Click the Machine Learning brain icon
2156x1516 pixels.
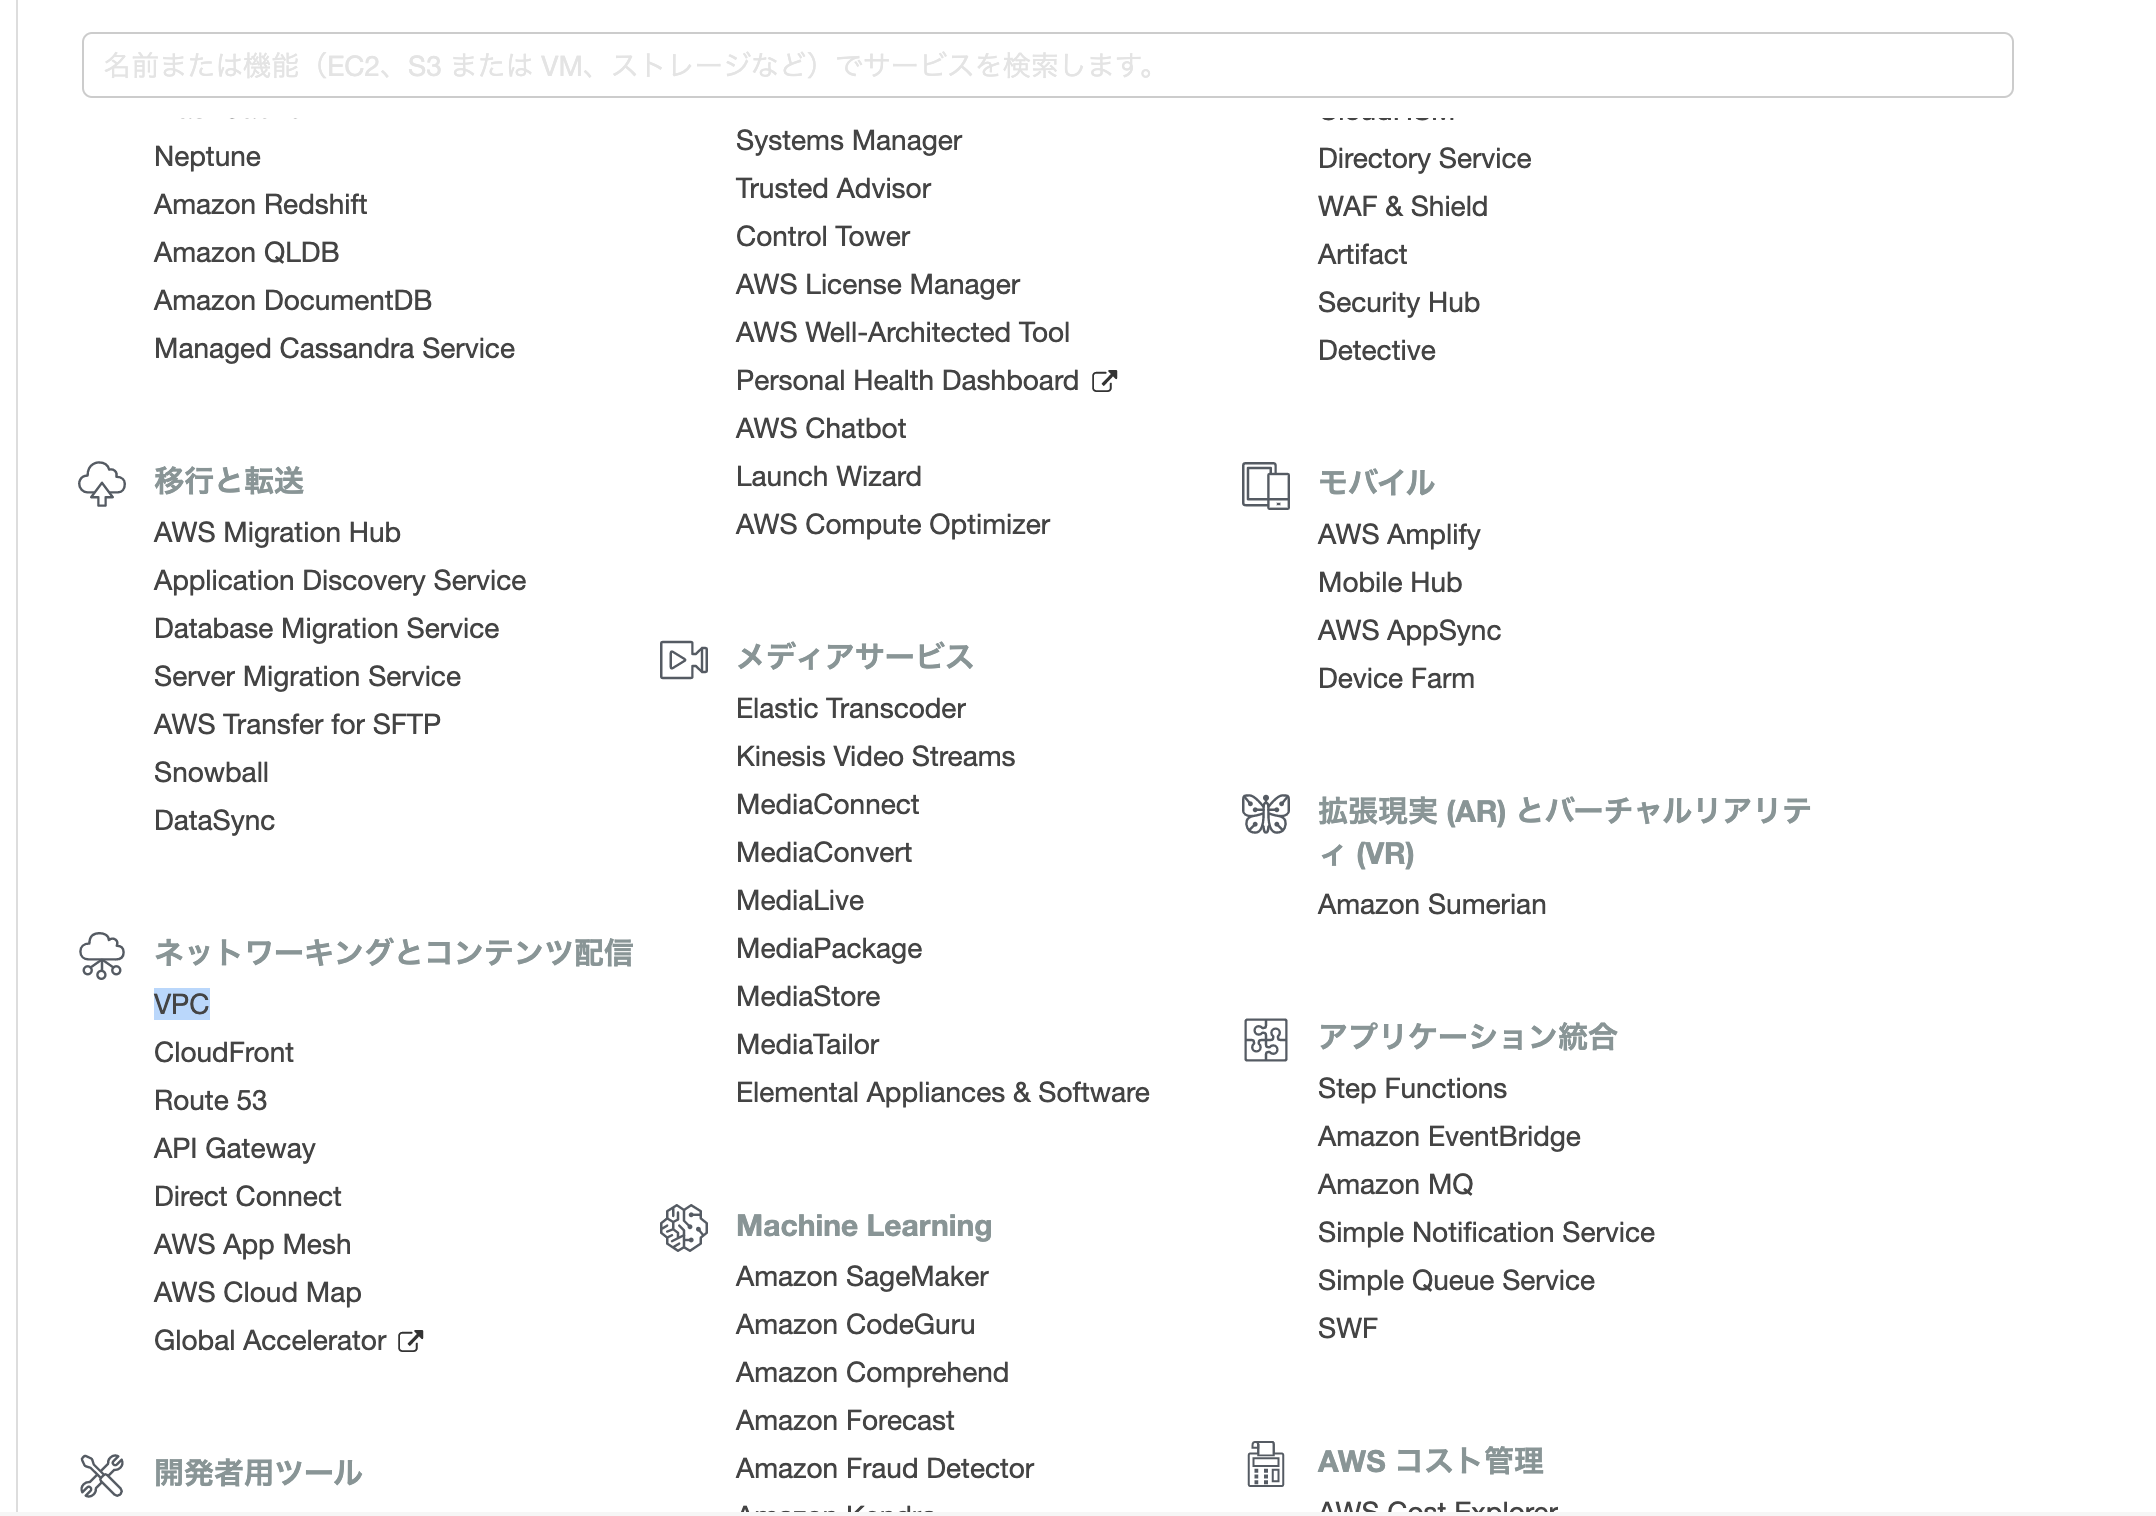pos(684,1227)
